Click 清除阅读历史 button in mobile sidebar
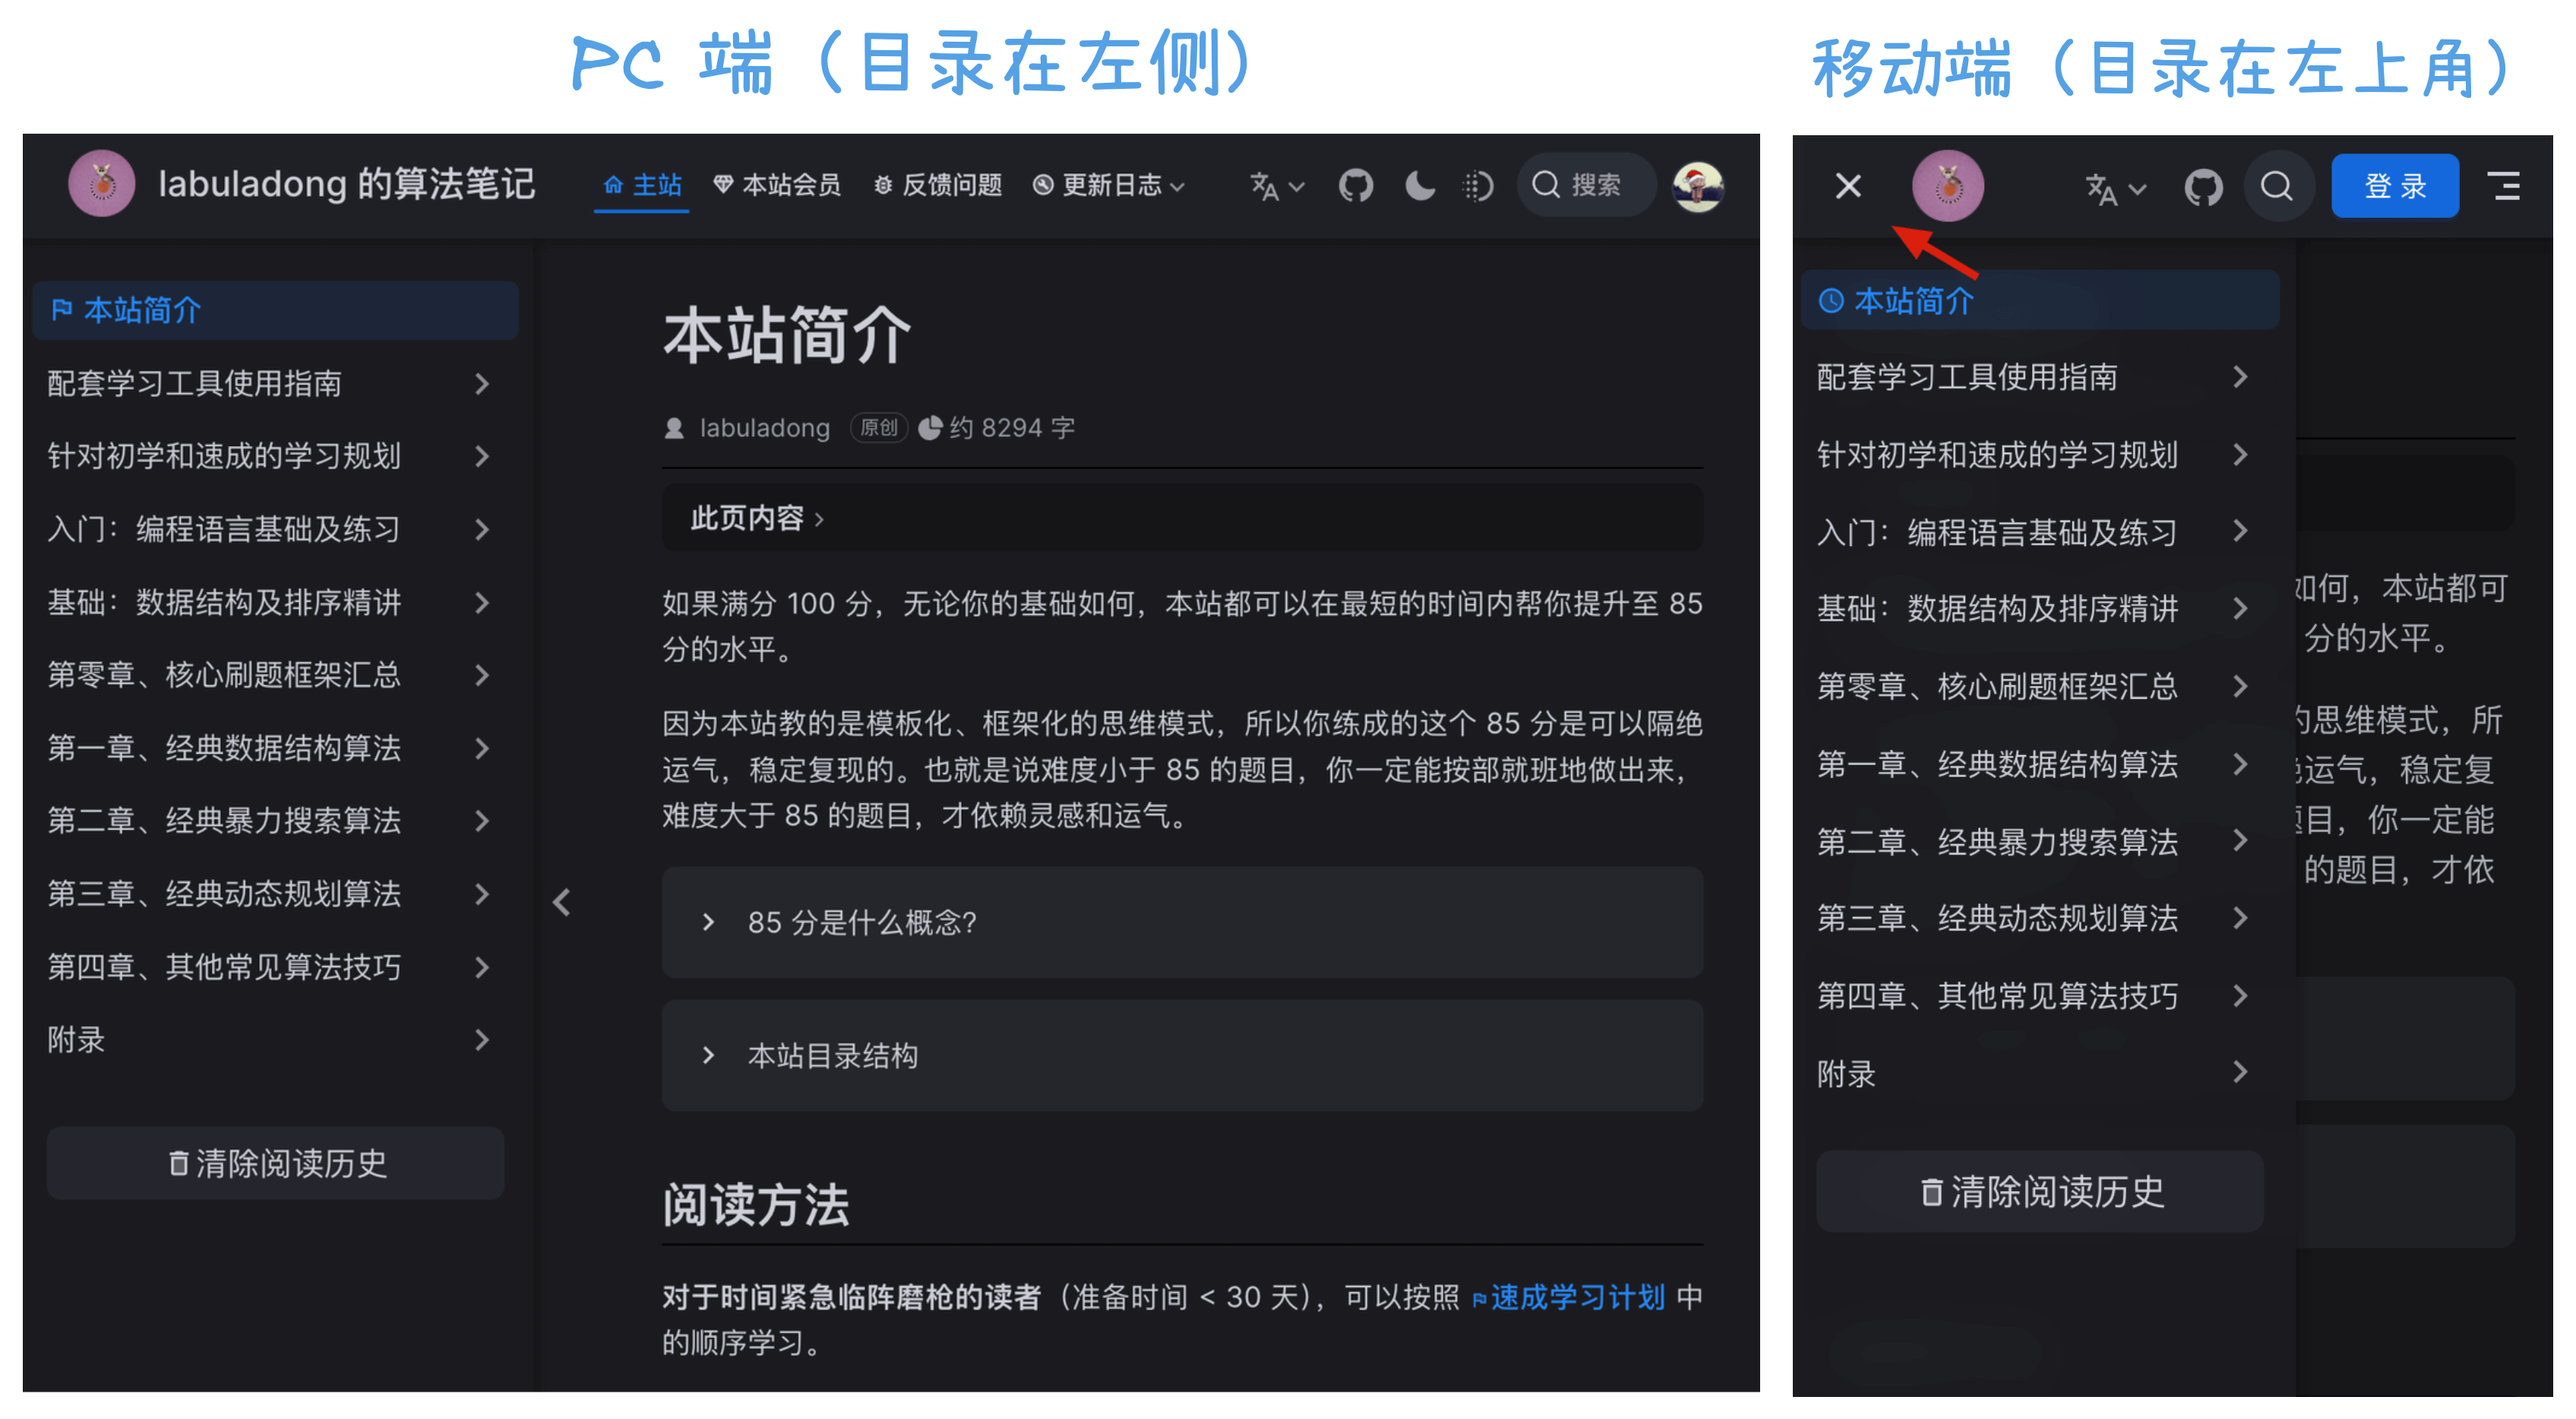This screenshot has height=1419, width=2576. (2039, 1193)
